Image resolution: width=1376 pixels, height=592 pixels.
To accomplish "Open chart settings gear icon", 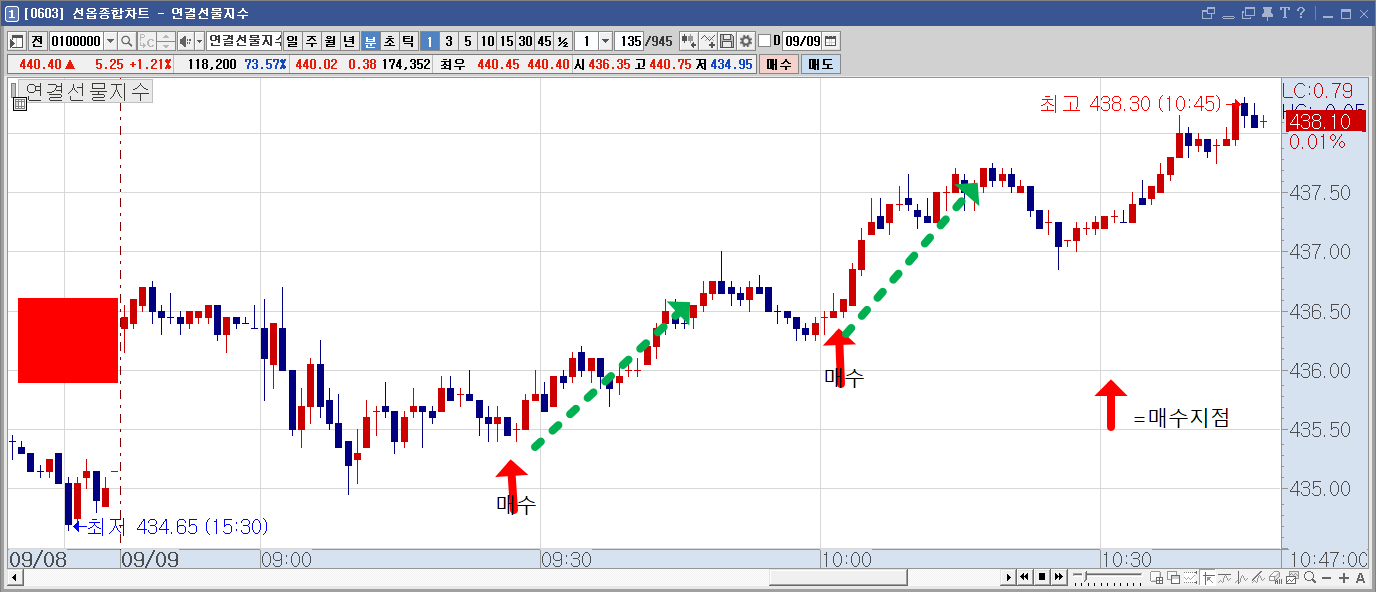I will pyautogui.click(x=745, y=41).
